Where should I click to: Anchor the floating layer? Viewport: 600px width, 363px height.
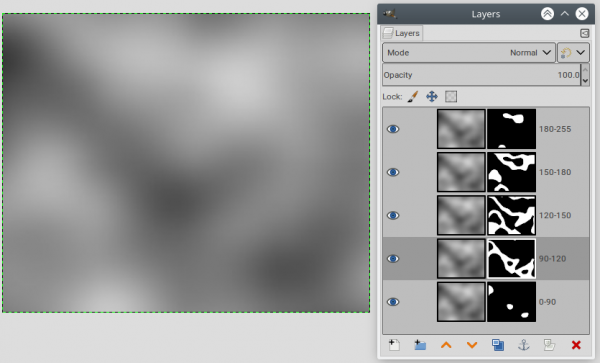coord(524,345)
